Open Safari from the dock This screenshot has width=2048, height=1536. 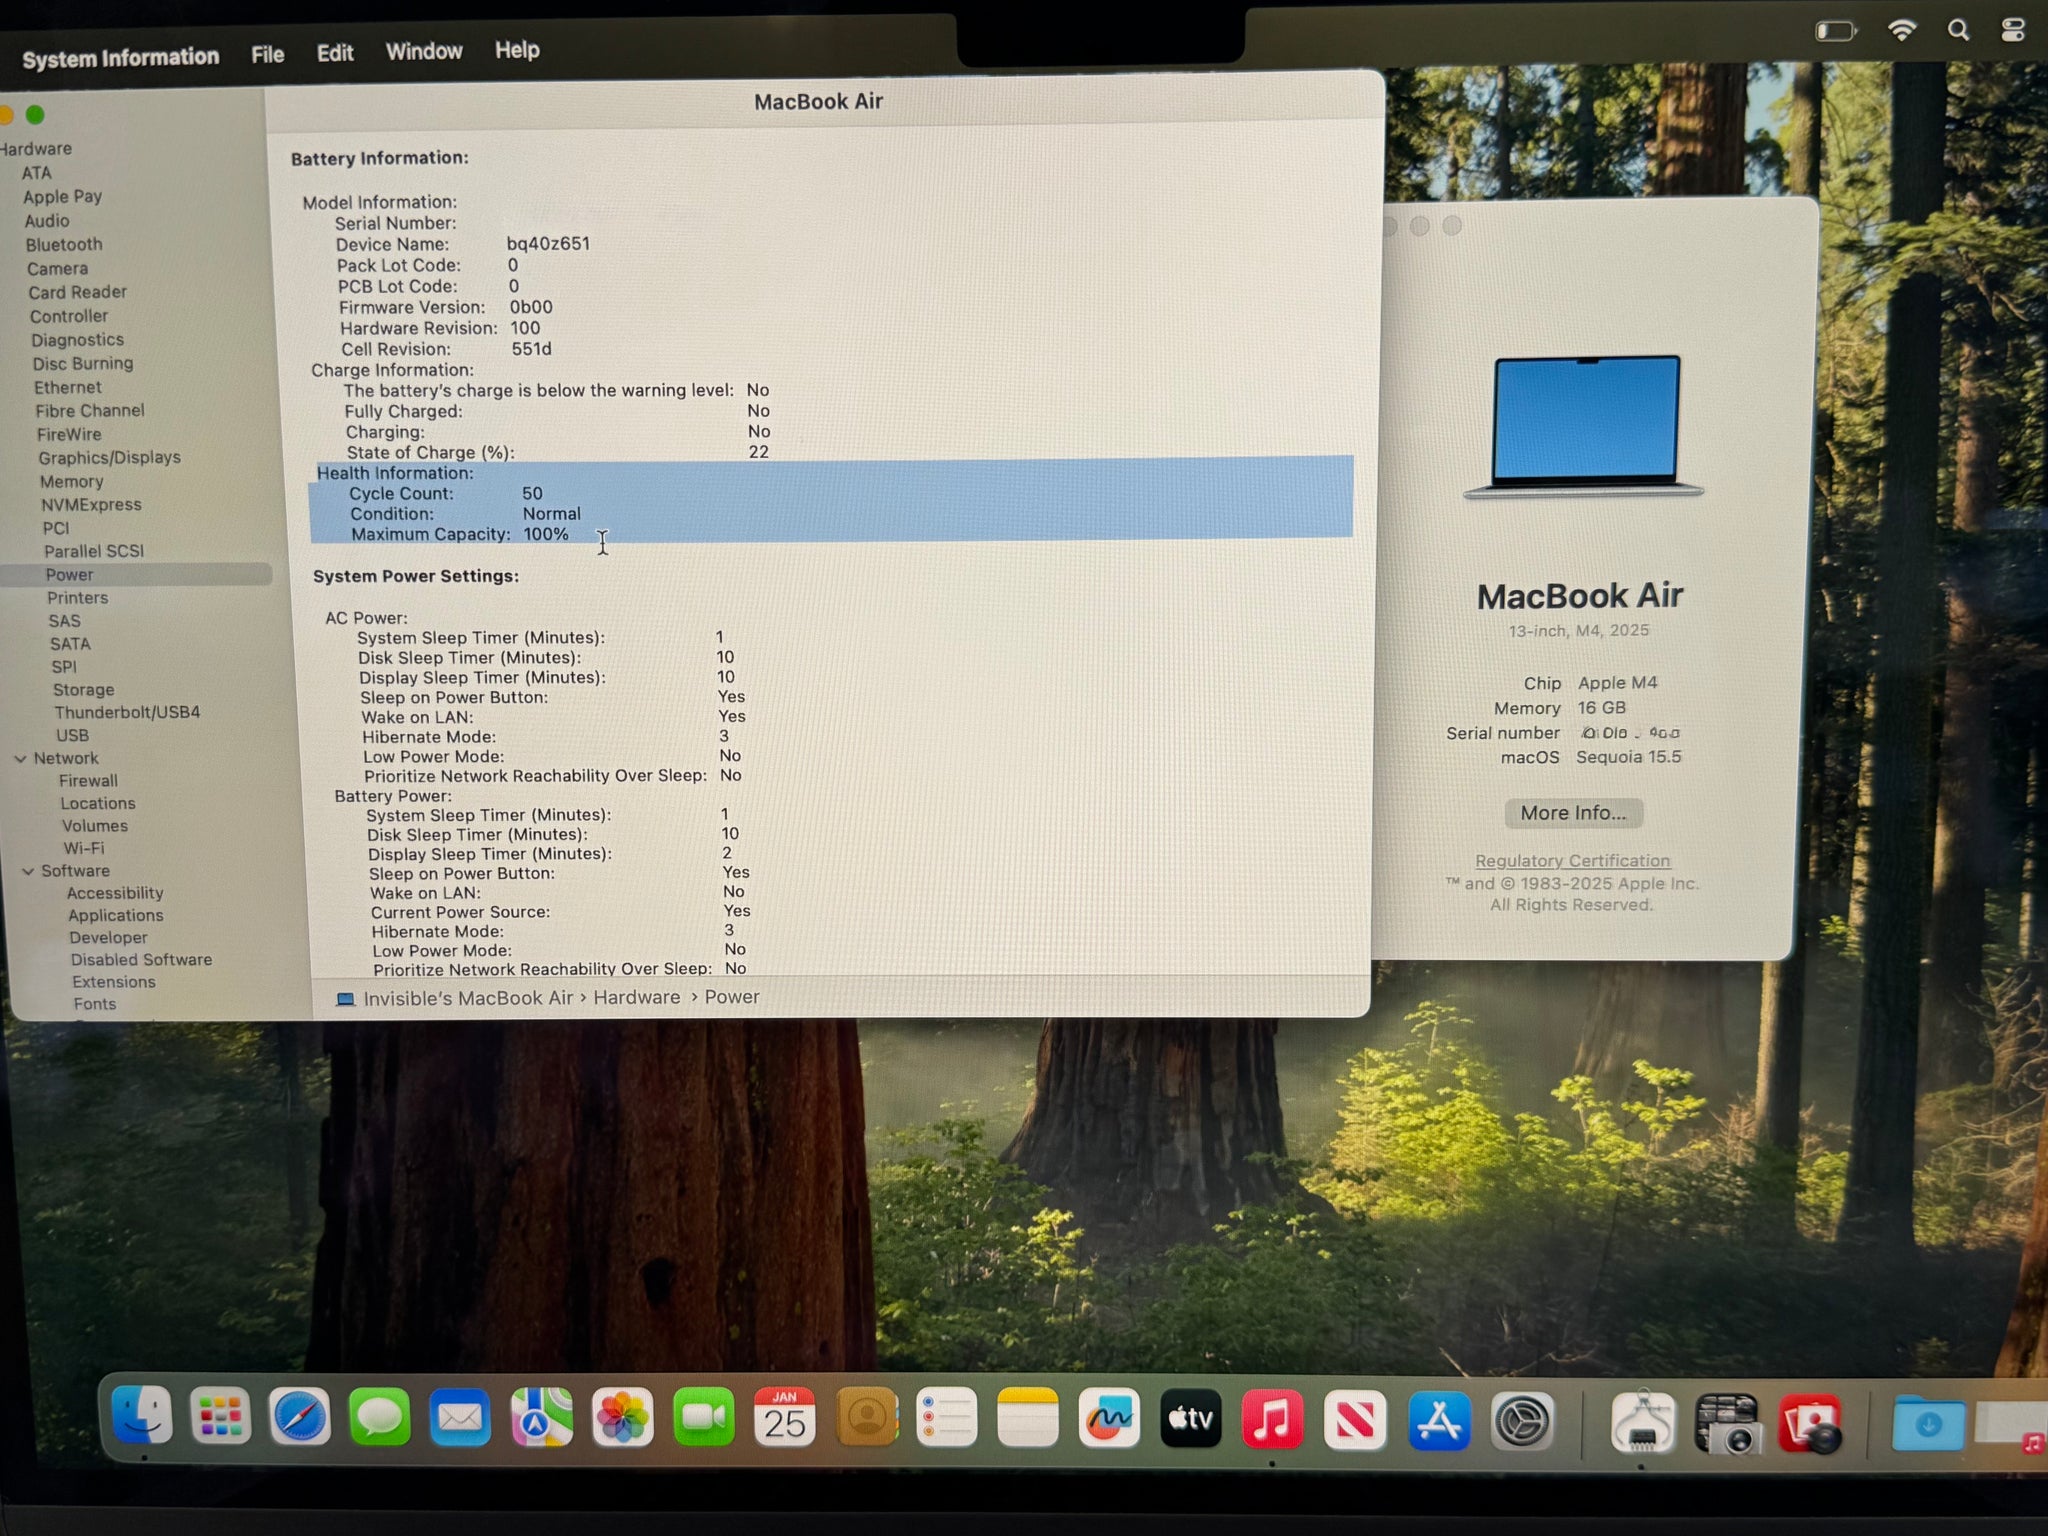point(300,1417)
